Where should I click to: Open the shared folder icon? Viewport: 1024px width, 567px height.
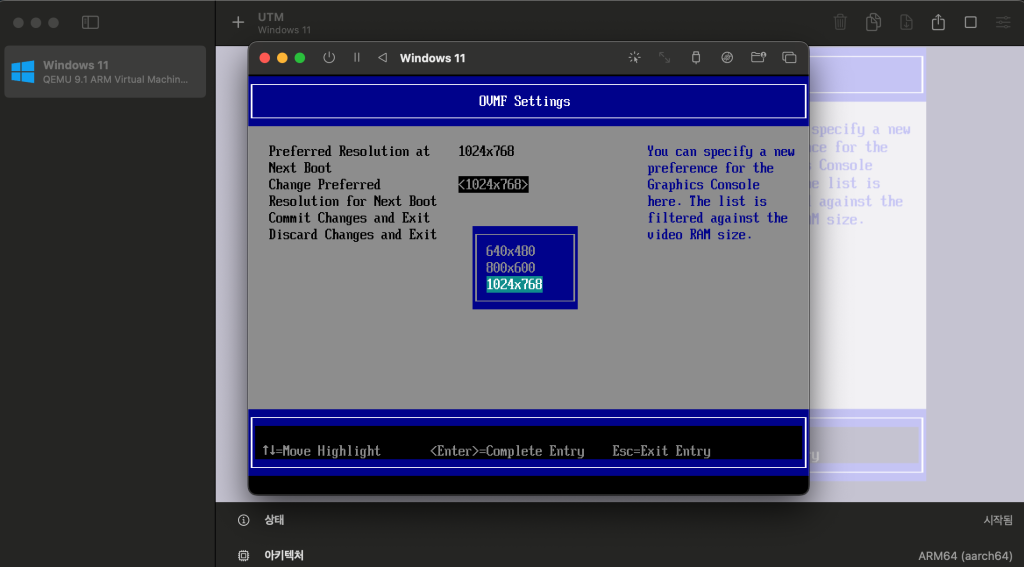tap(758, 57)
